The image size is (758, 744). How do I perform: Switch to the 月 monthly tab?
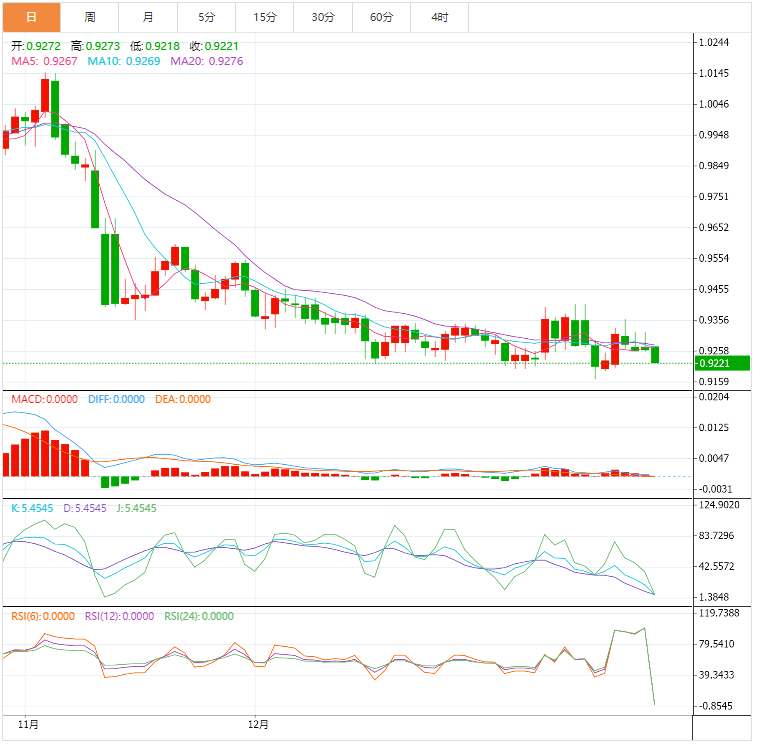coord(148,17)
